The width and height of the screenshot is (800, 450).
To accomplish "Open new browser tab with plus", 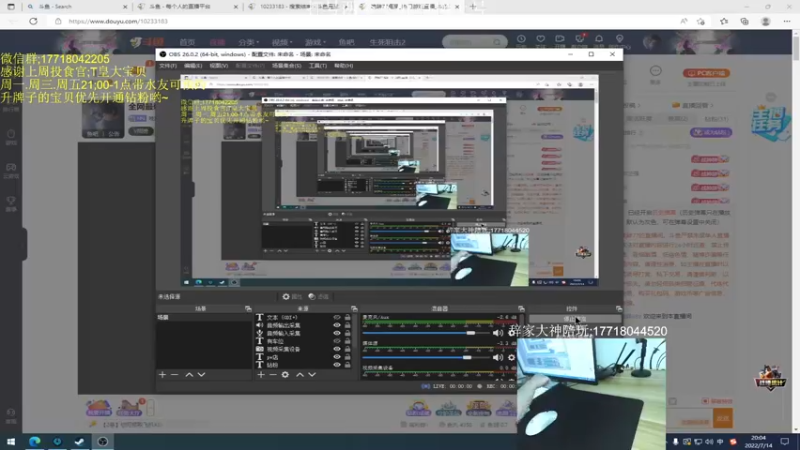I will pyautogui.click(x=473, y=7).
